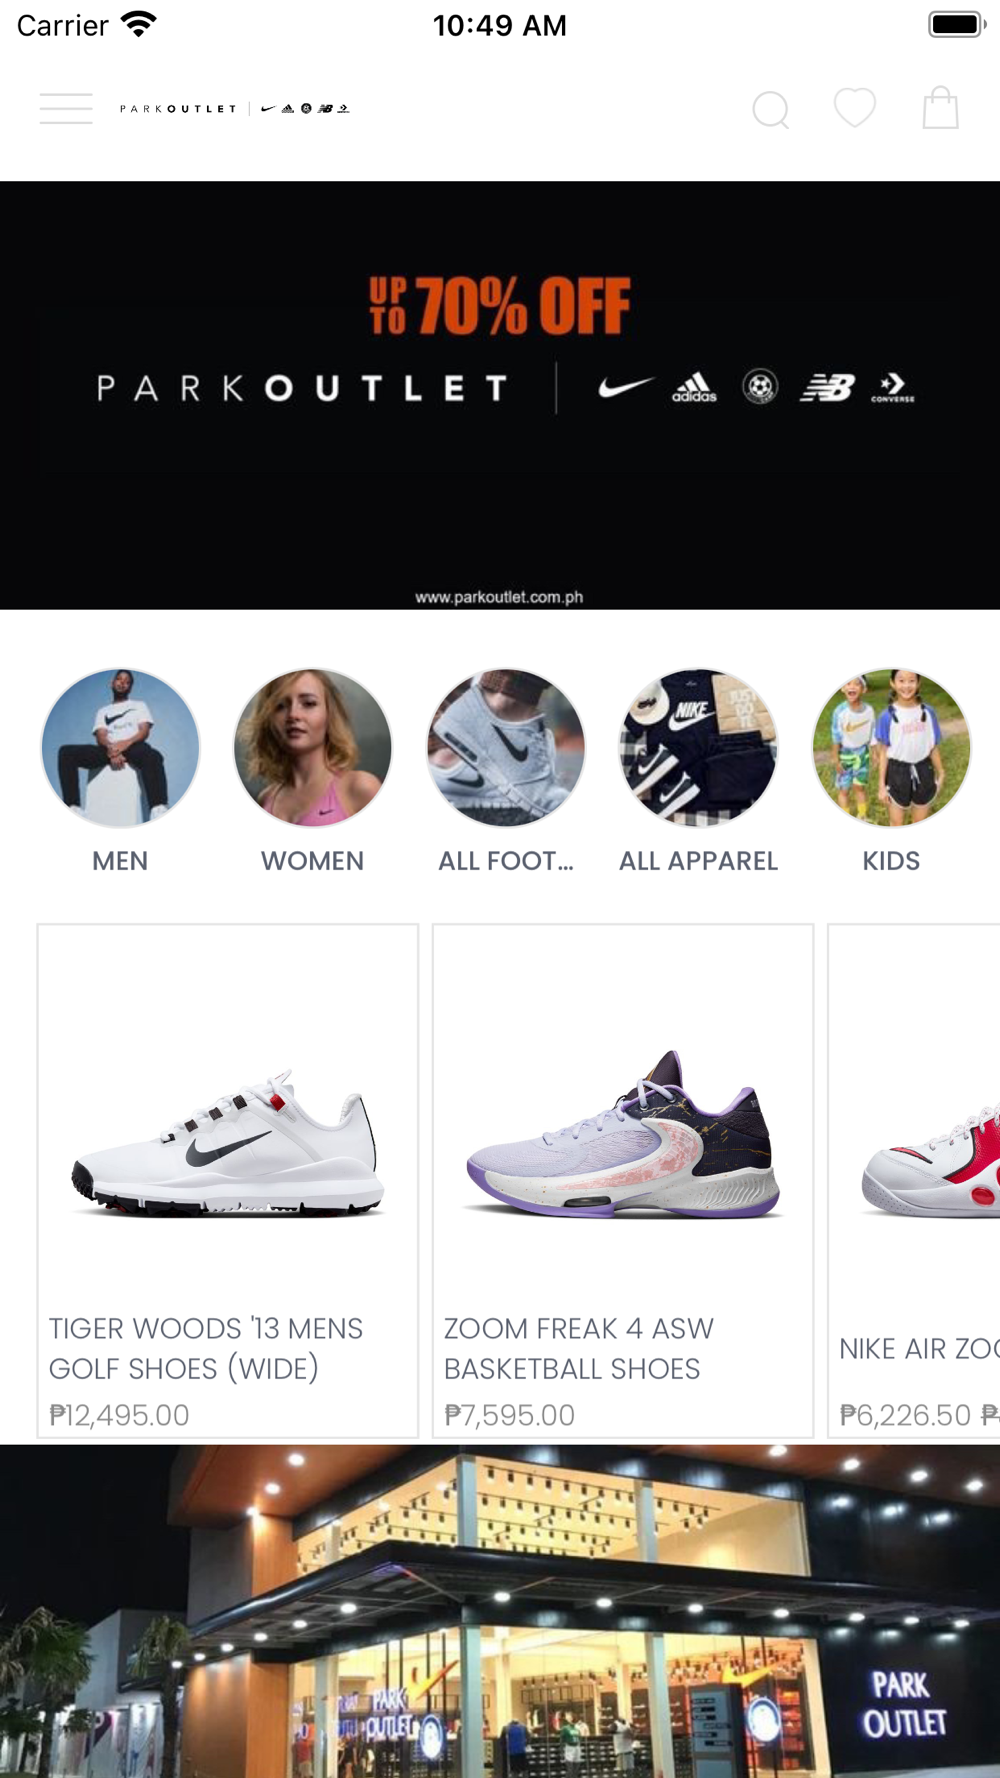Tap the MEN label
1000x1778 pixels.
[120, 861]
